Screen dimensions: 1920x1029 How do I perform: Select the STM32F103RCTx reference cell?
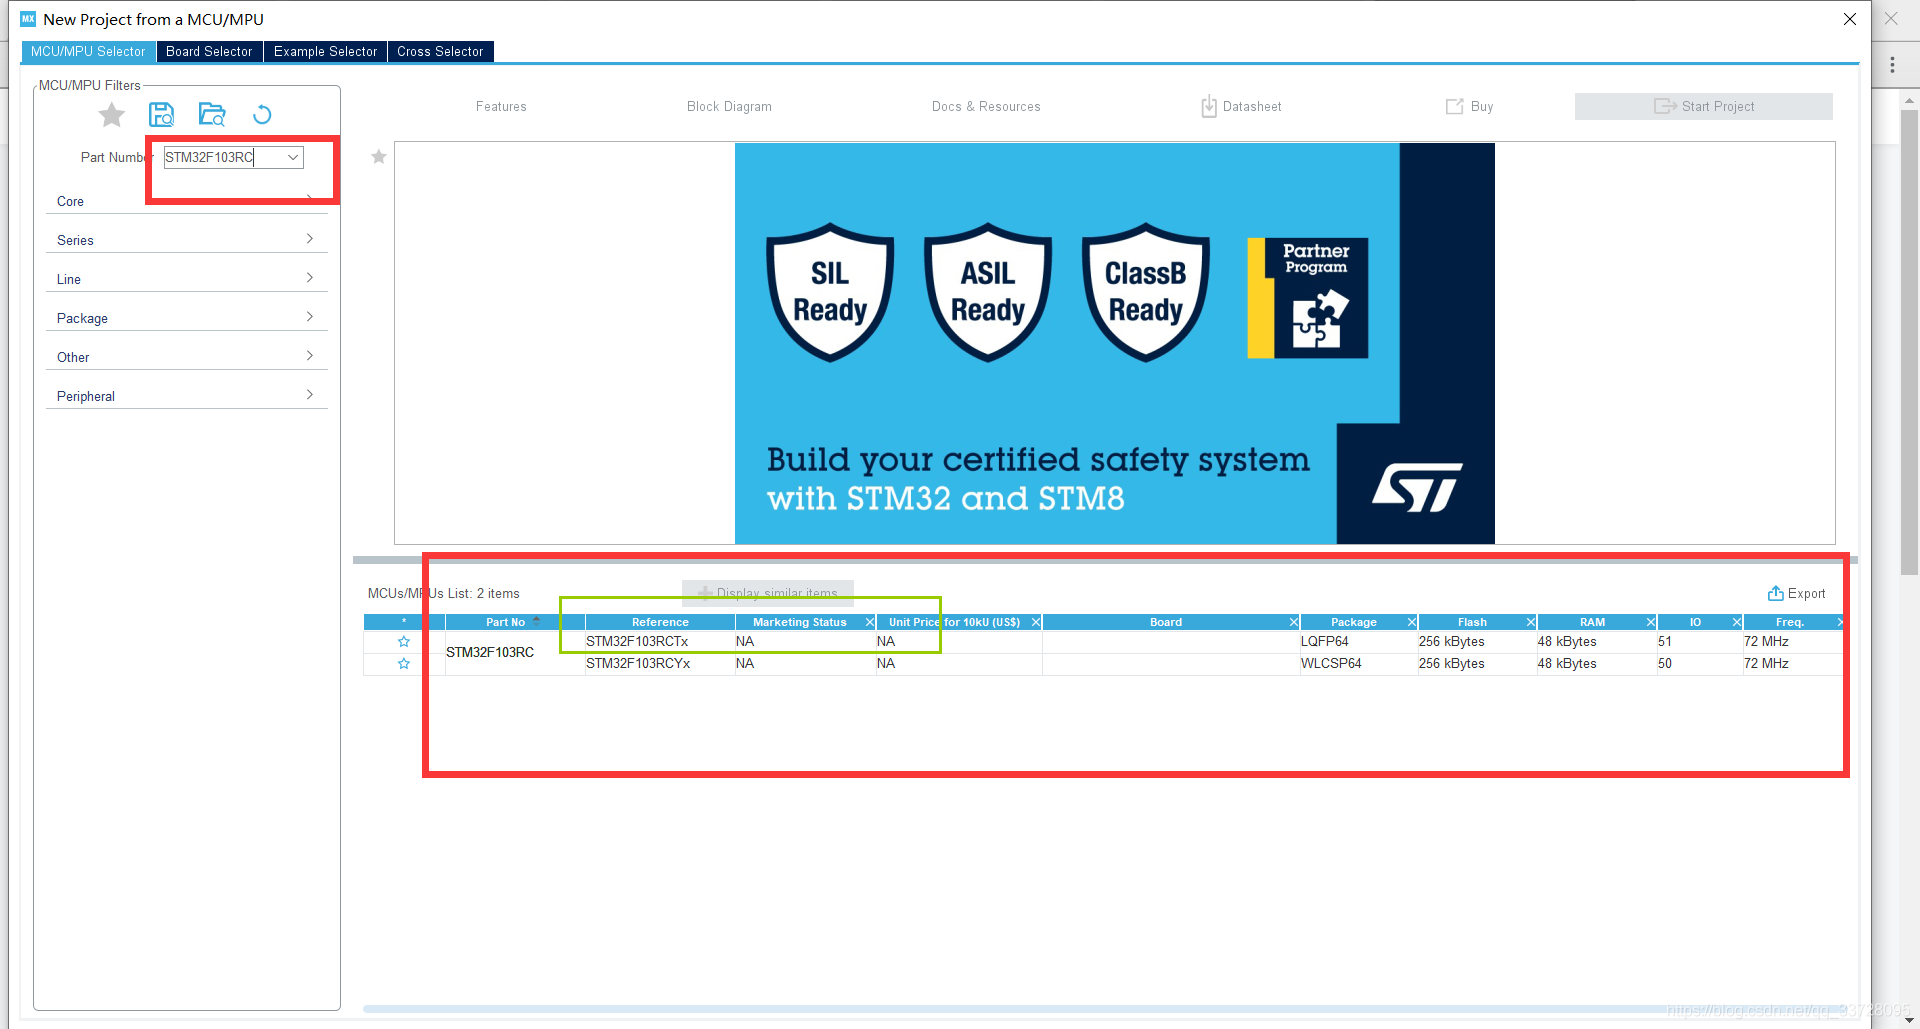pos(660,642)
